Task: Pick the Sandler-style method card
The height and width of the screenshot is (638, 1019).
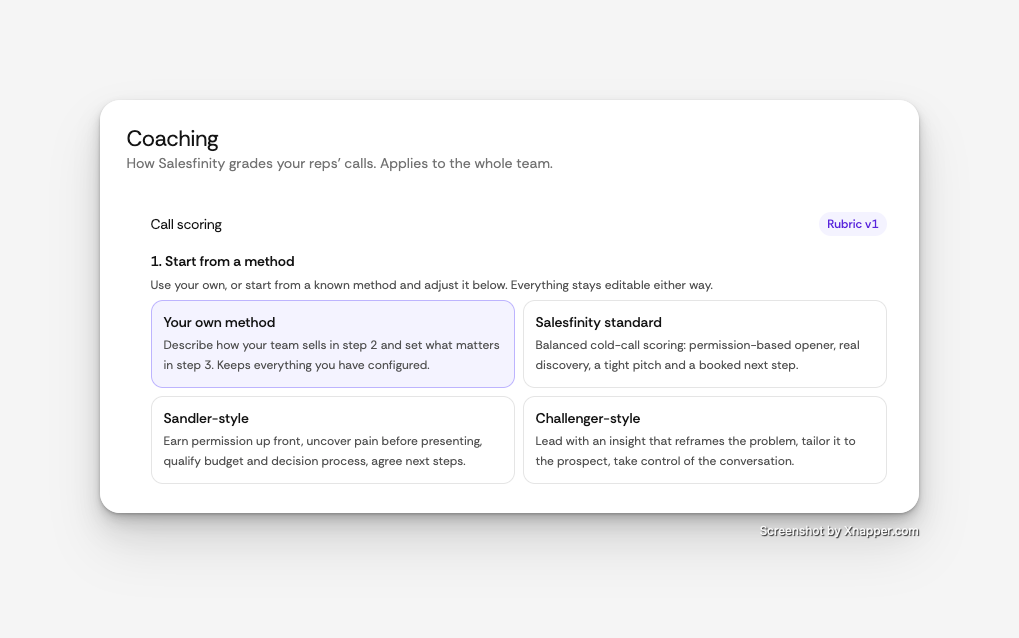Action: tap(333, 440)
